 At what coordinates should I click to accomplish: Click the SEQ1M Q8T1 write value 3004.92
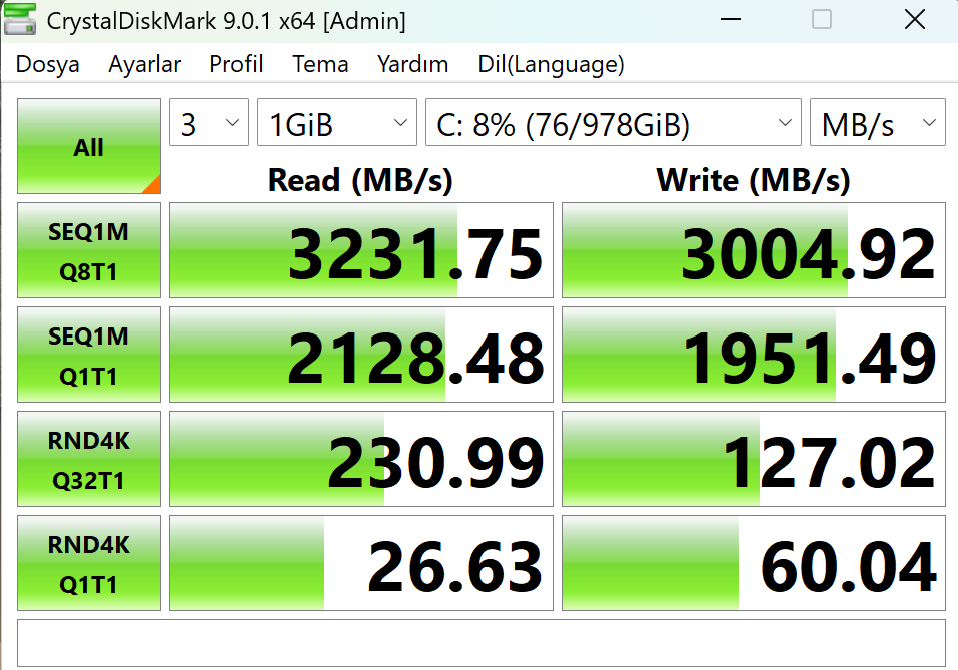pos(754,250)
